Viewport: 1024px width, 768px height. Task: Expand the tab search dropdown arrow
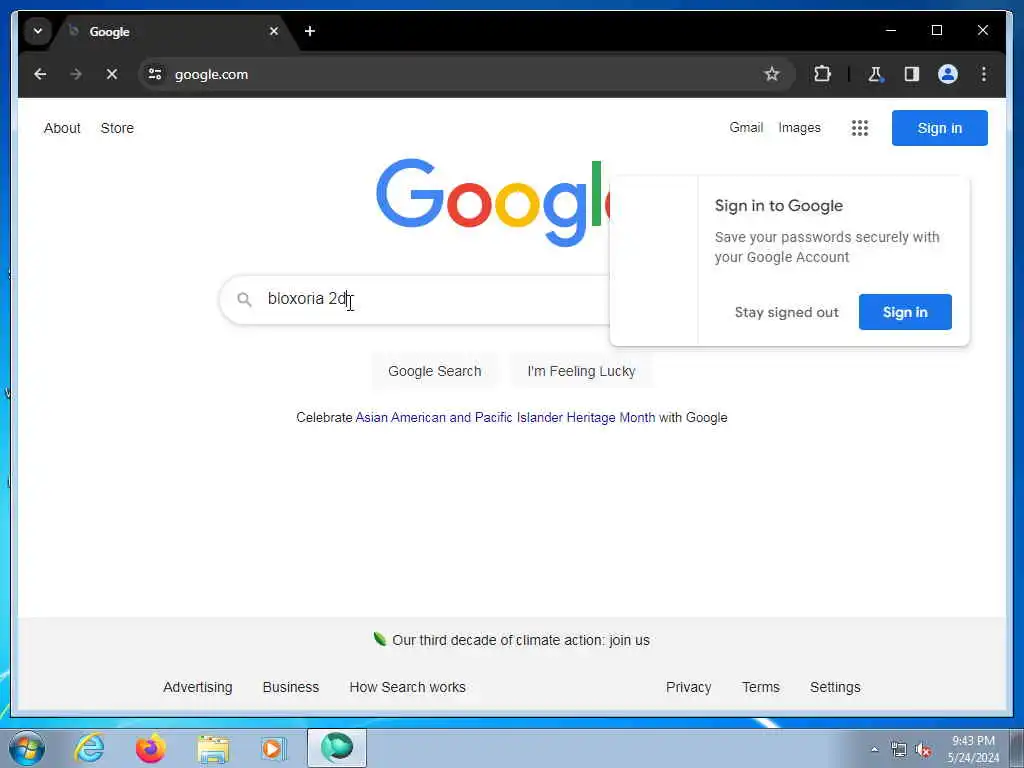tap(38, 31)
